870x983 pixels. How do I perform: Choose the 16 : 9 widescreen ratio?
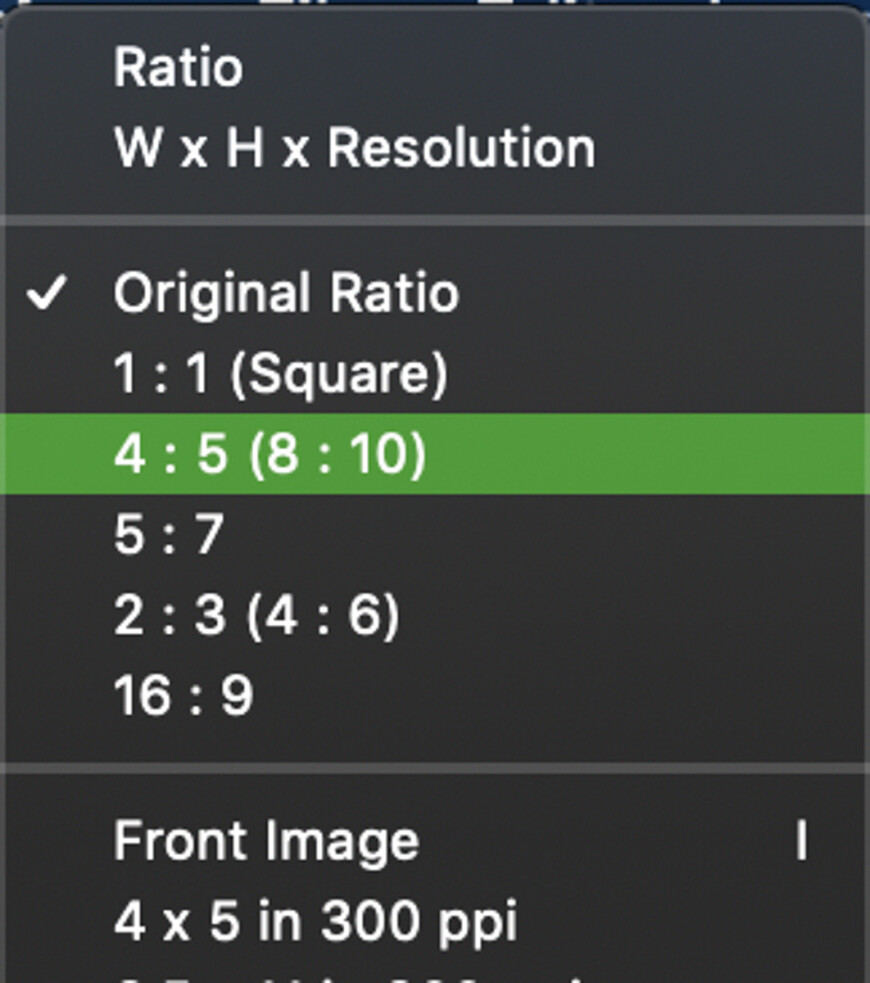[183, 695]
